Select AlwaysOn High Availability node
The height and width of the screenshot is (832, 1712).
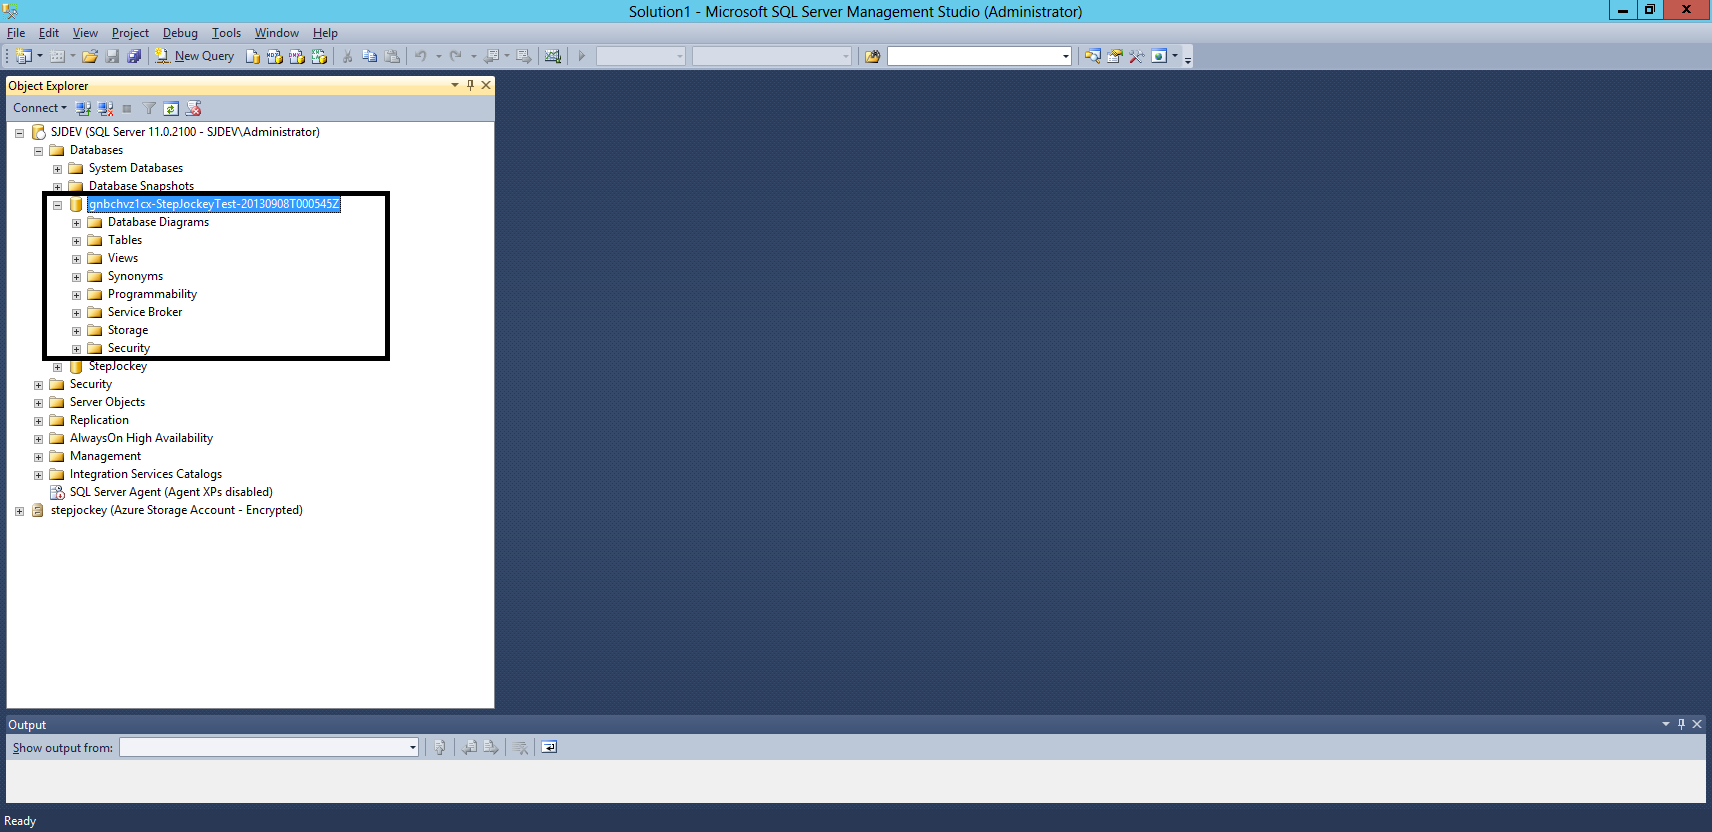tap(141, 438)
